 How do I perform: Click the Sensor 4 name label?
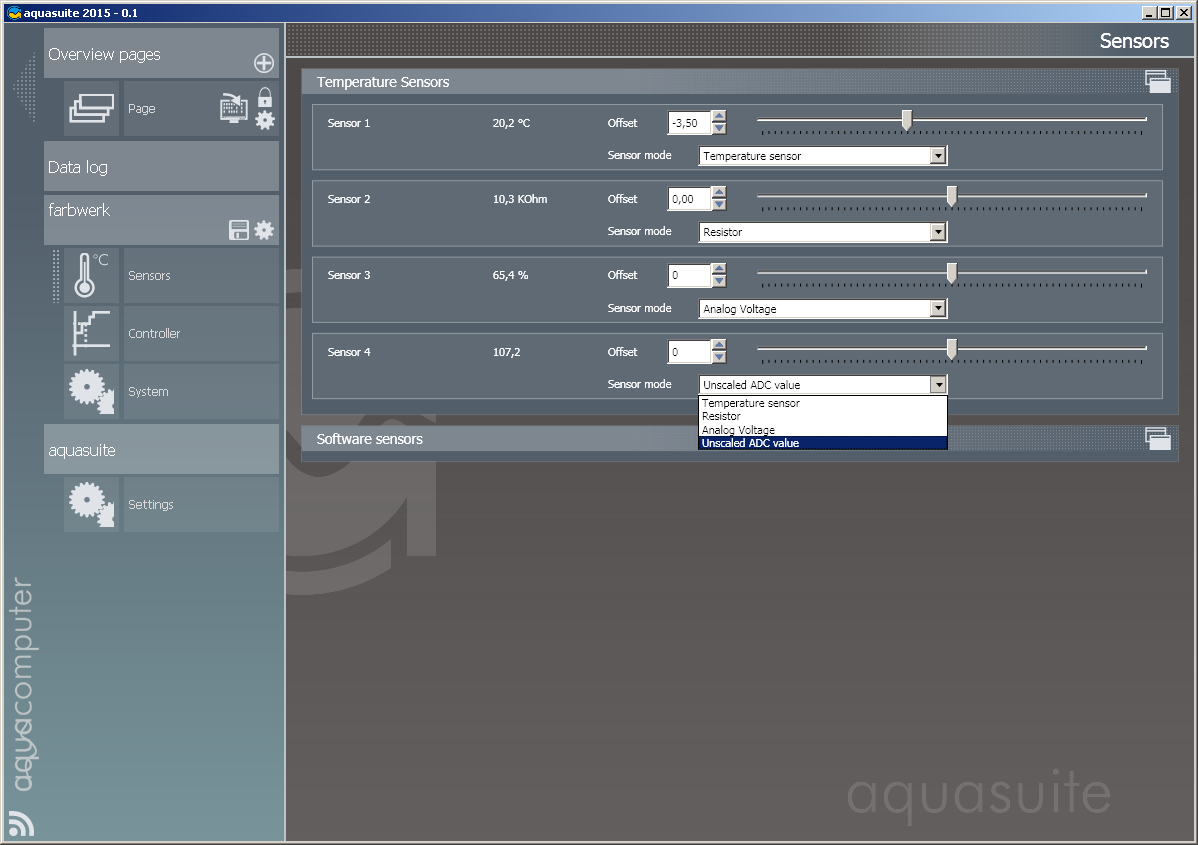[348, 352]
